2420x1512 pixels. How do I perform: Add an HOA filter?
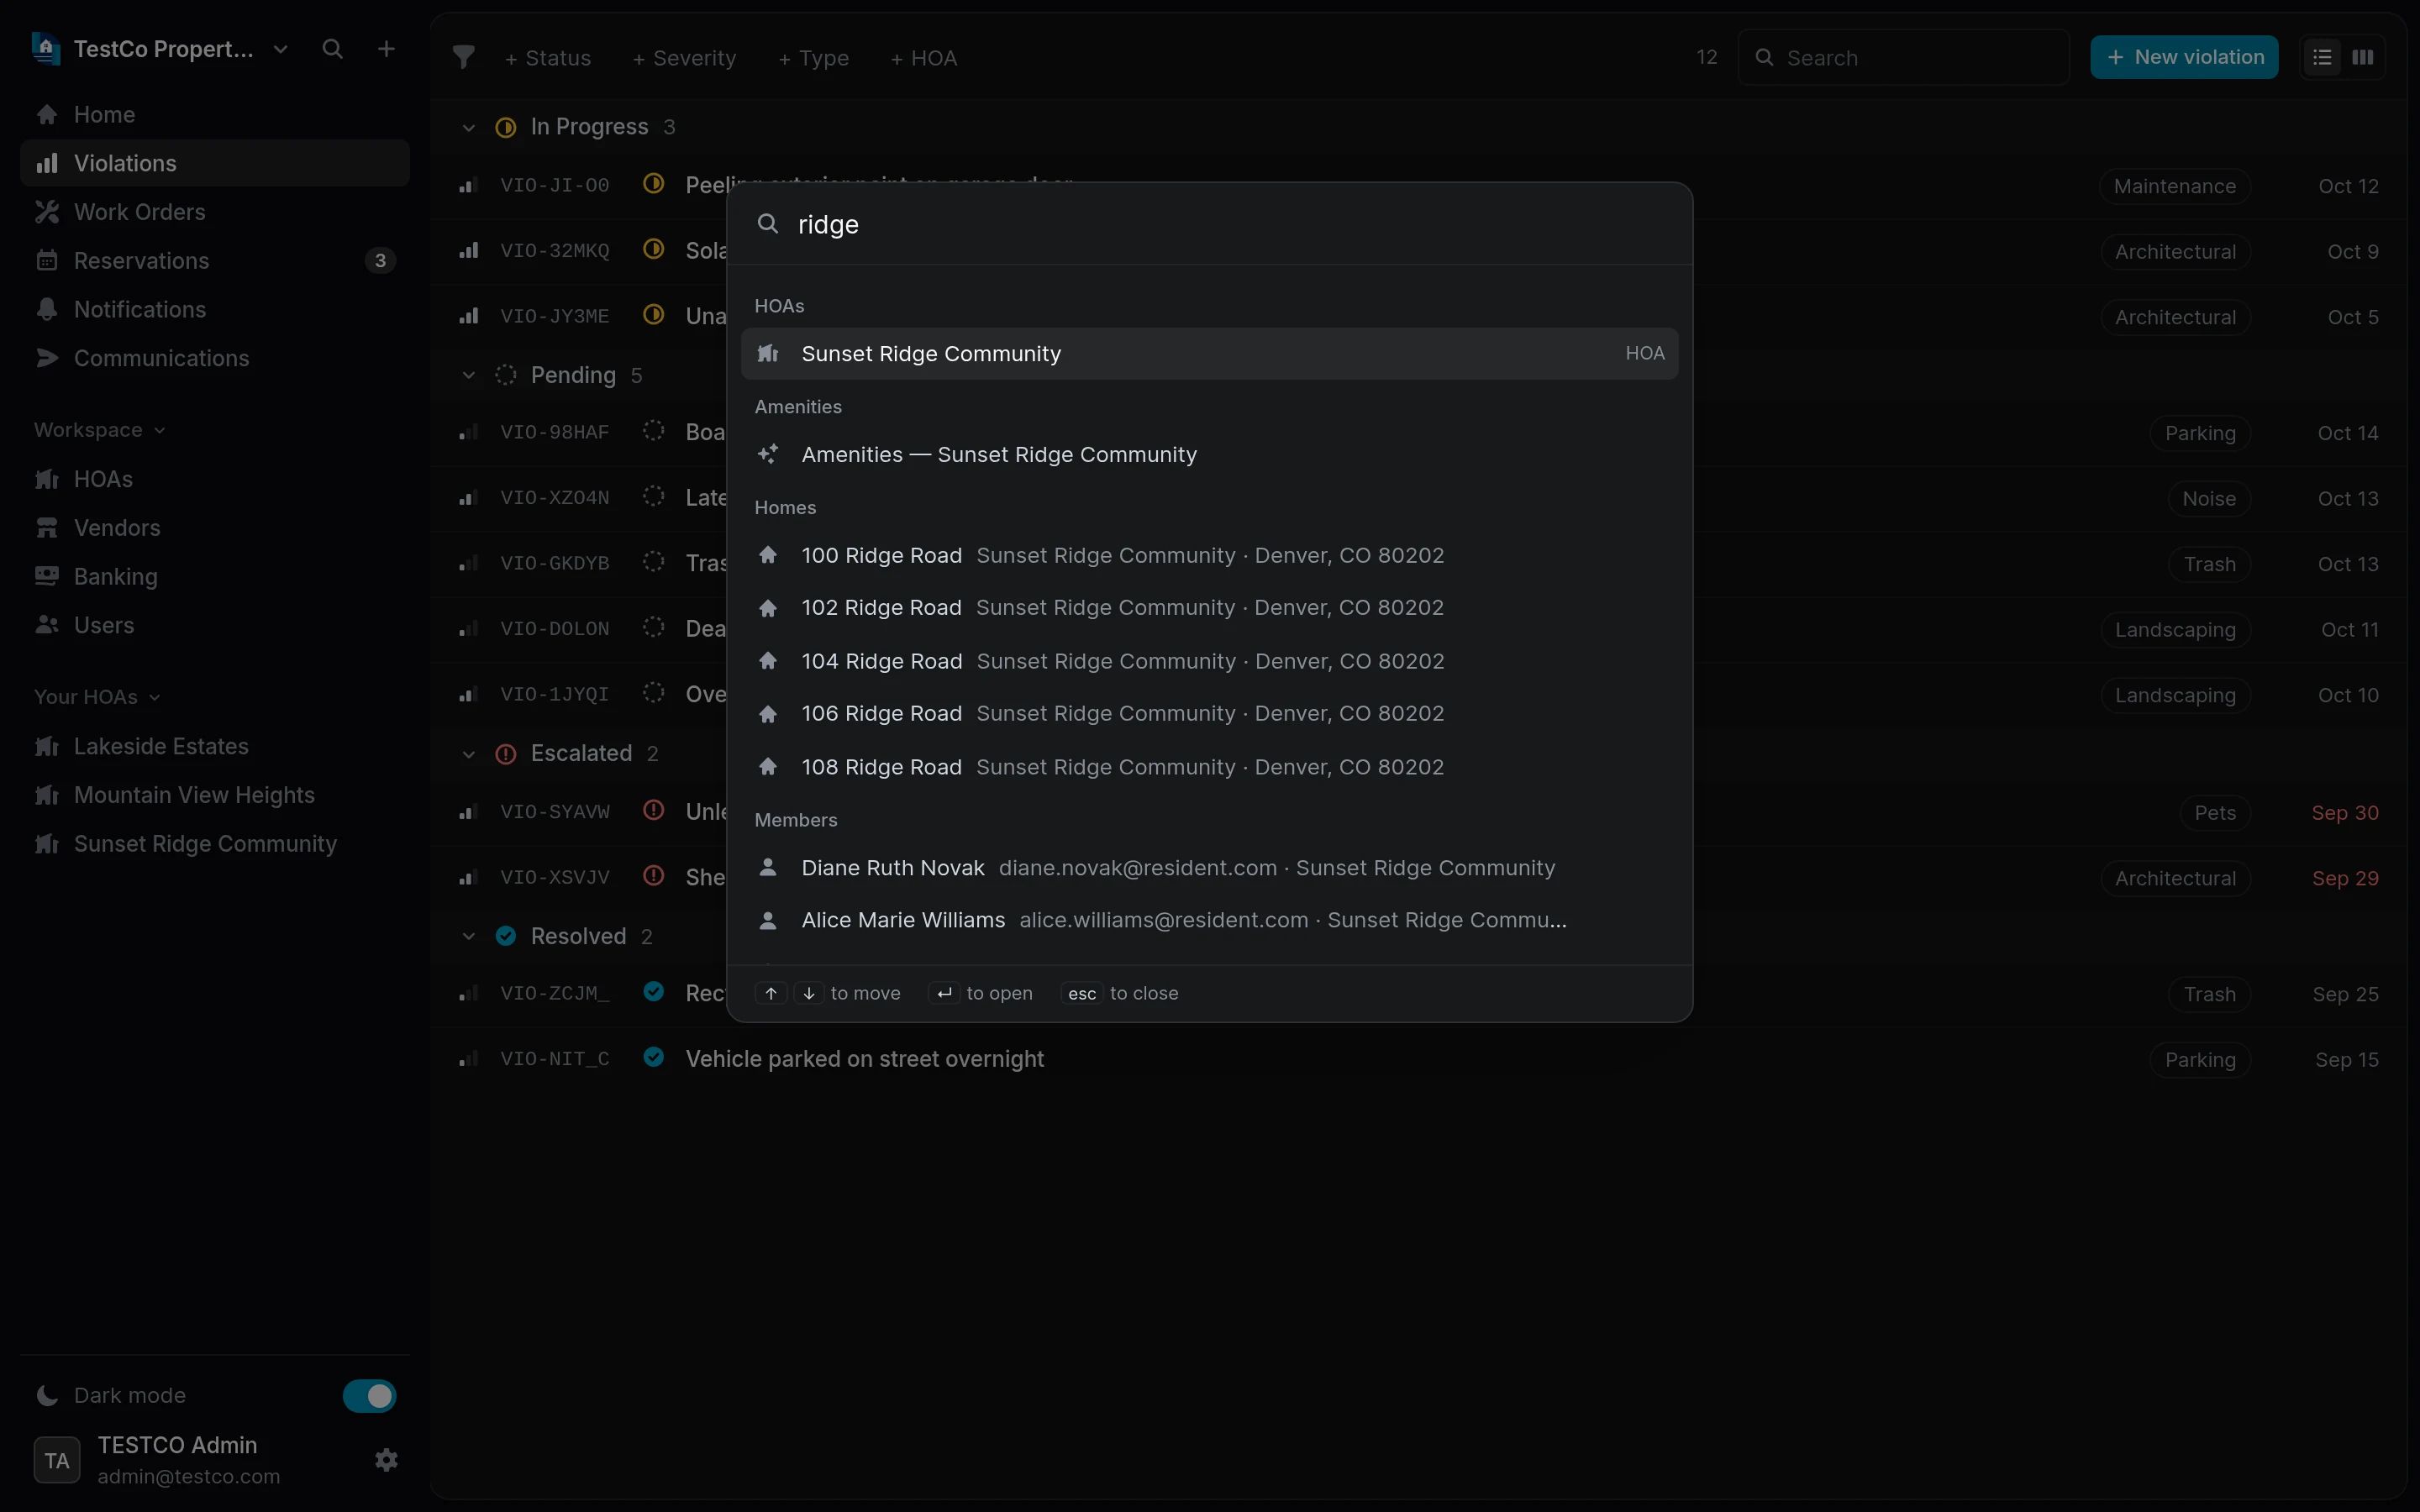[x=924, y=58]
